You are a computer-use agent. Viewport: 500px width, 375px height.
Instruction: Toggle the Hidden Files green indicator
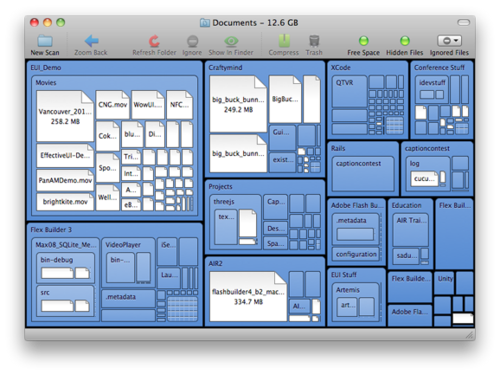click(405, 41)
